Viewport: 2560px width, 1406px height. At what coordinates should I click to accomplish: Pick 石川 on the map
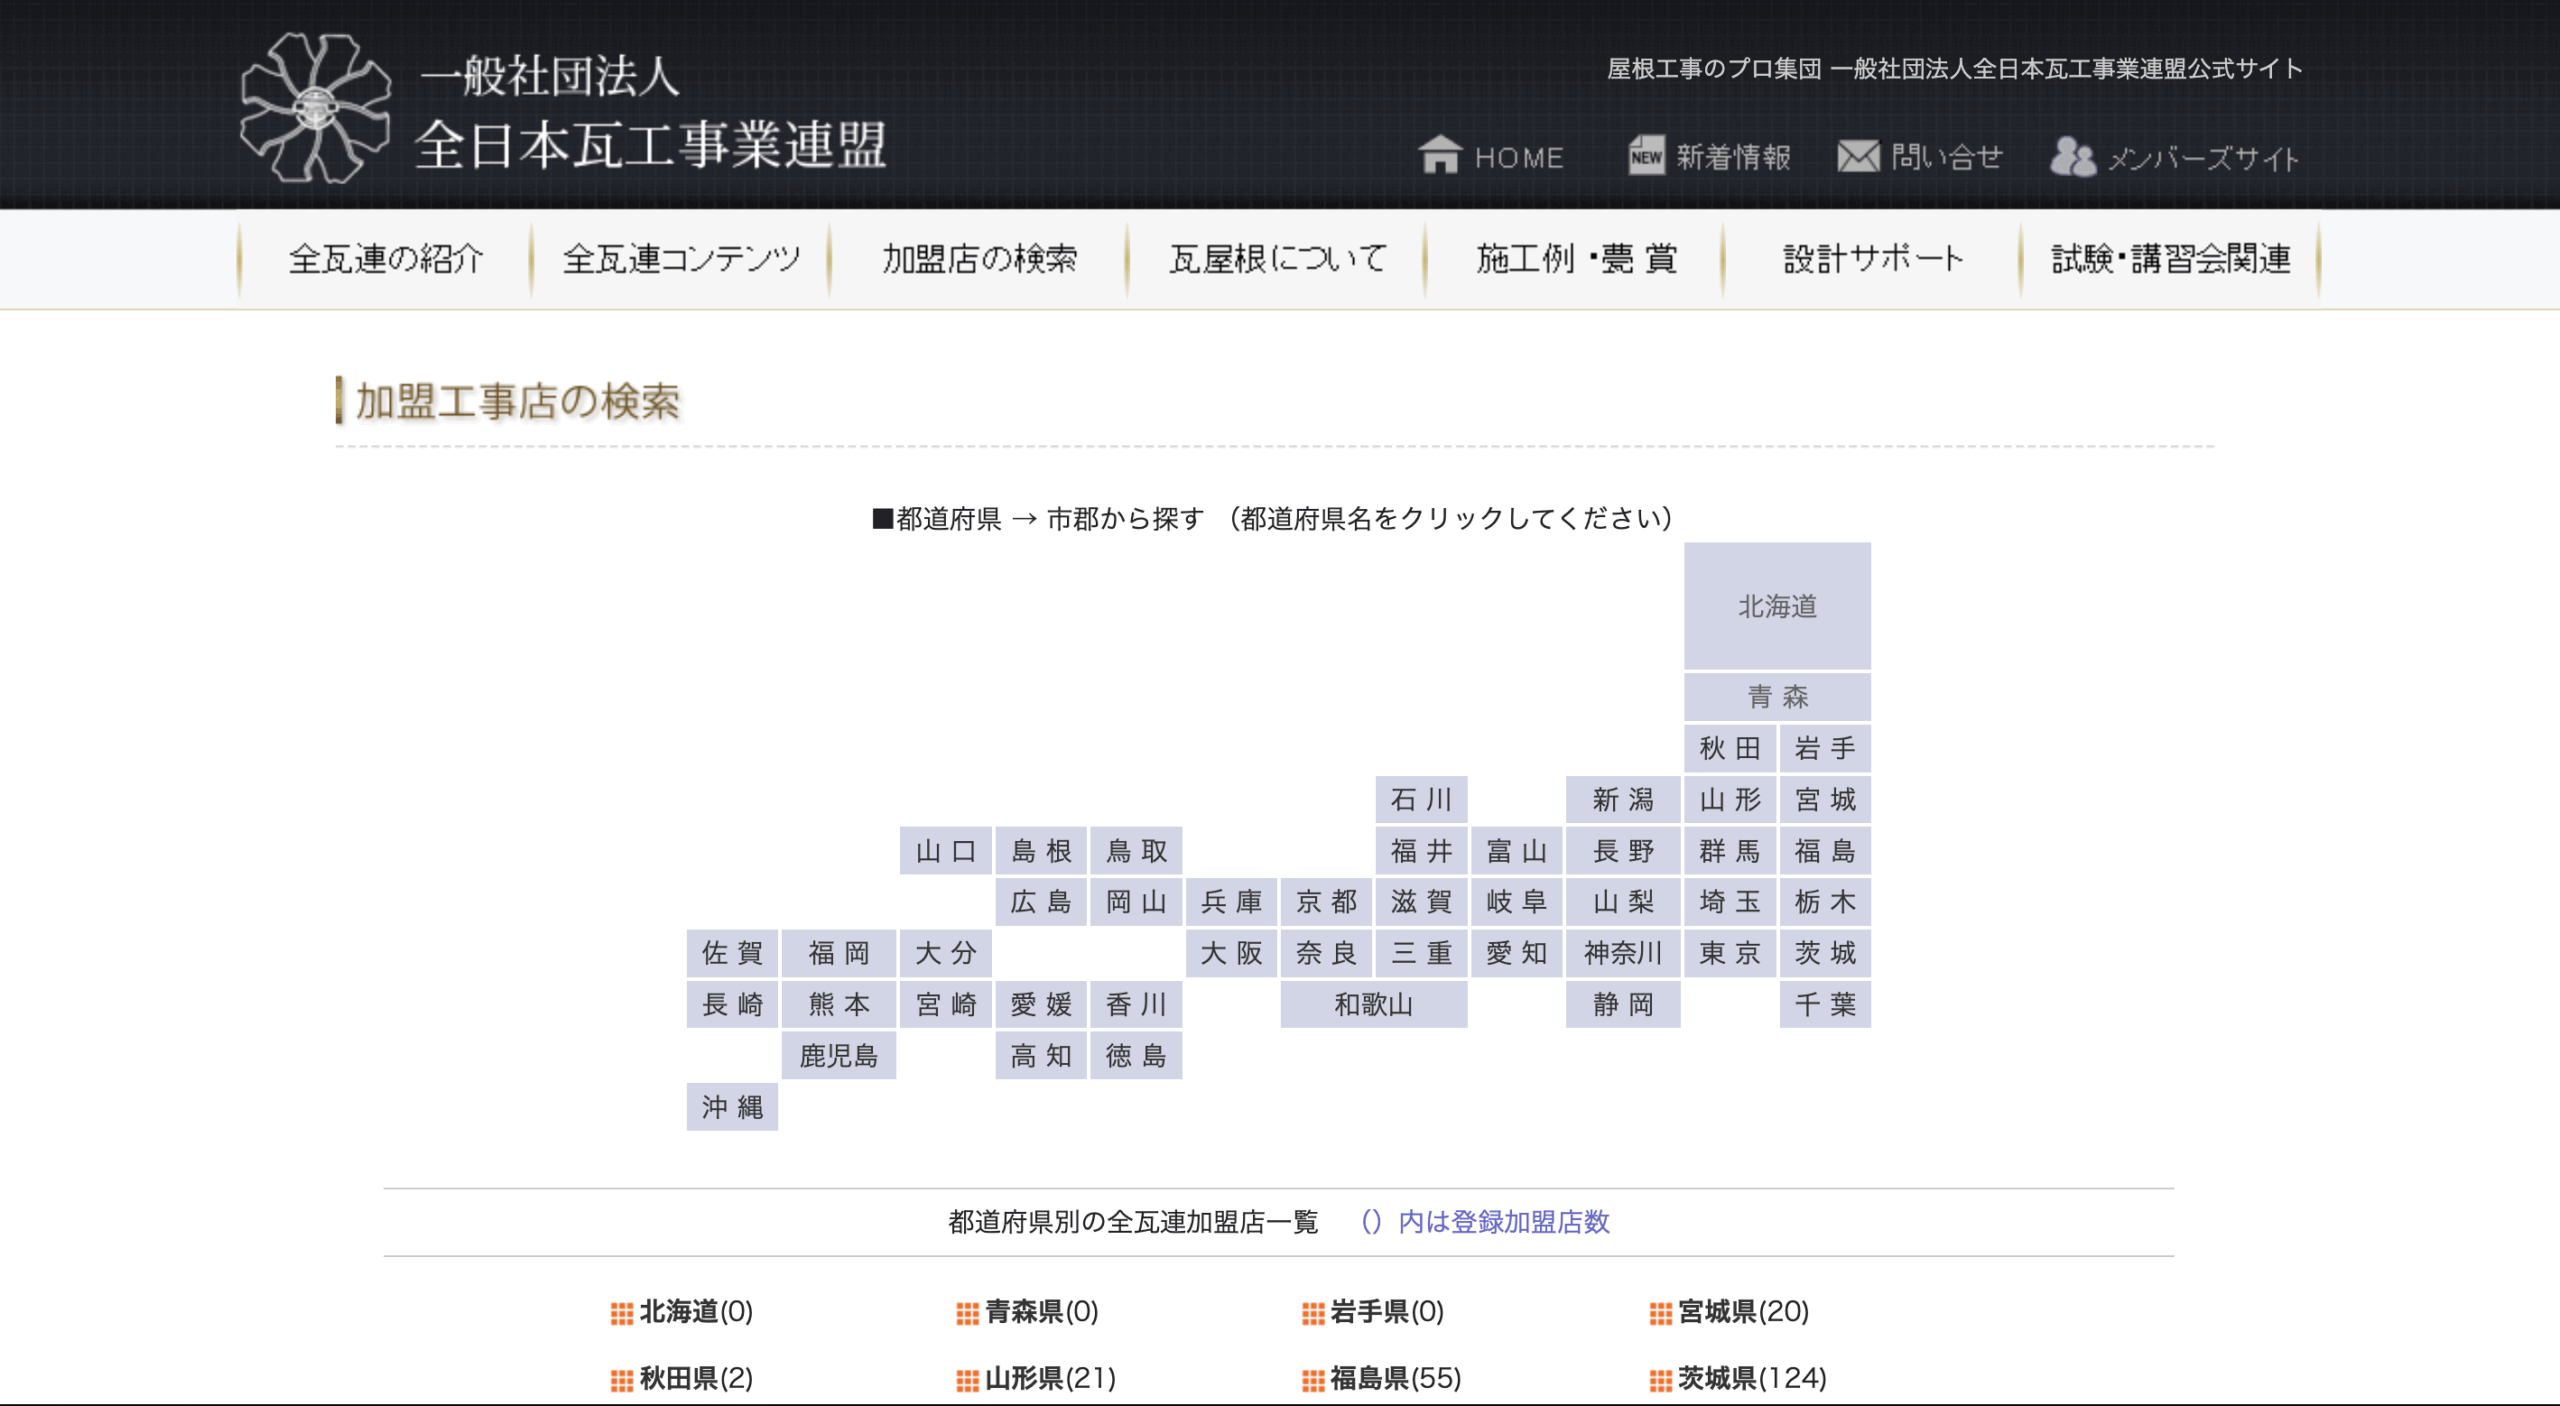pos(1421,799)
